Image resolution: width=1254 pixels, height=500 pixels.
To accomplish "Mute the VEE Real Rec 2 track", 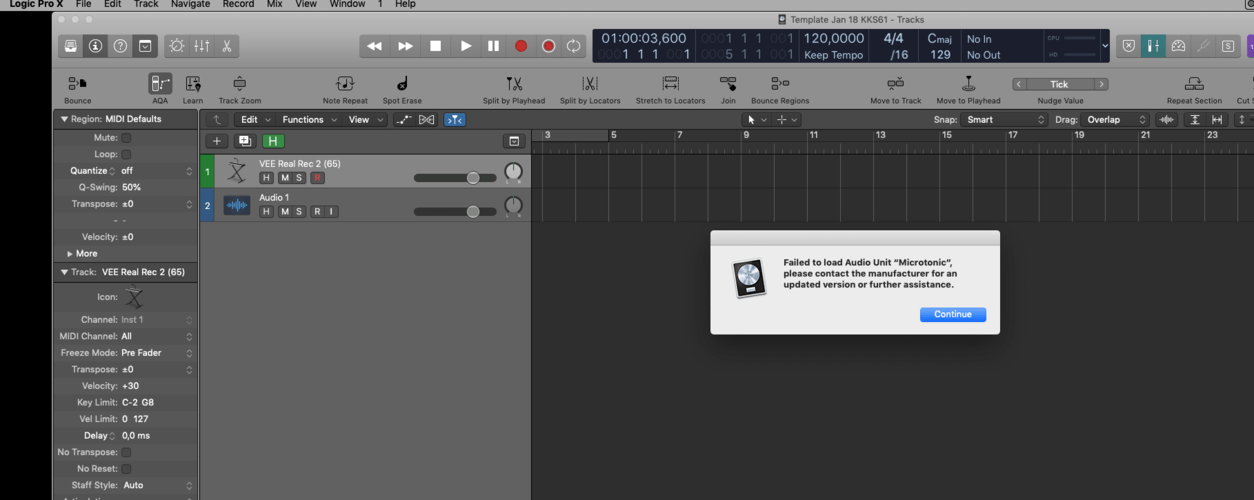I will tap(284, 178).
